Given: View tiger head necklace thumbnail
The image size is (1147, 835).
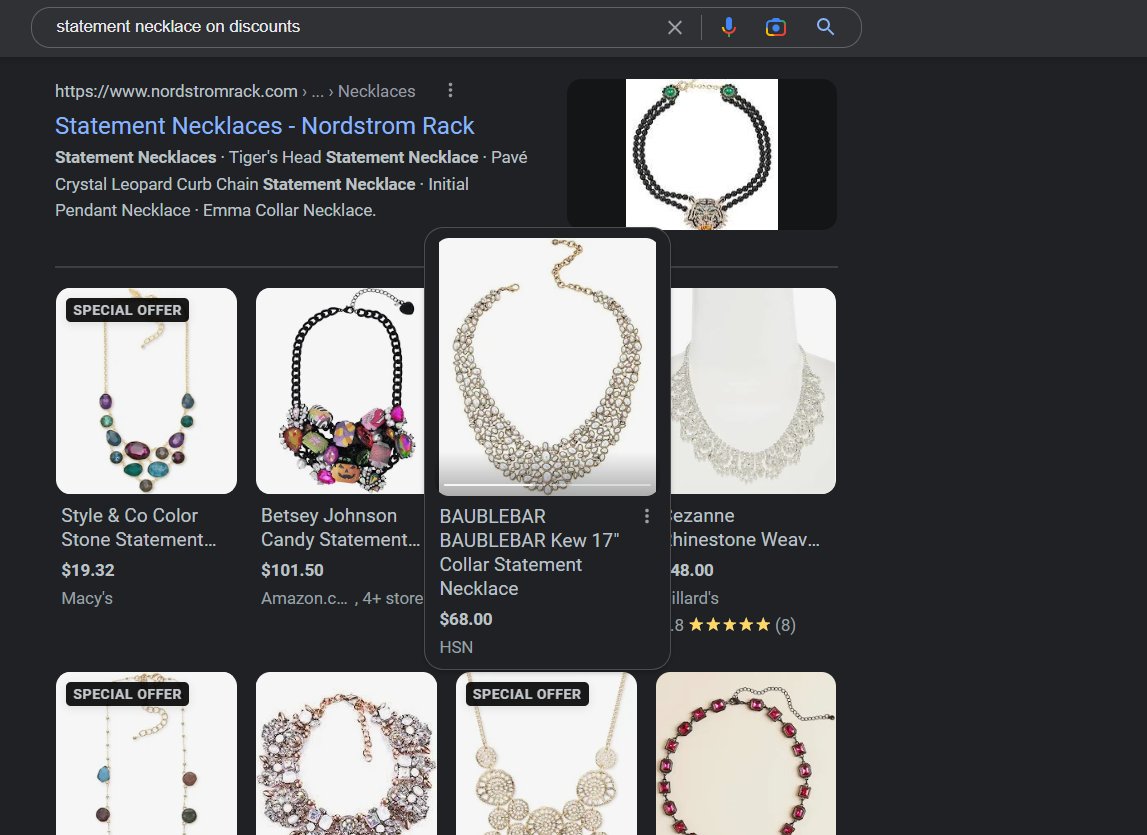Looking at the screenshot, I should 702,154.
